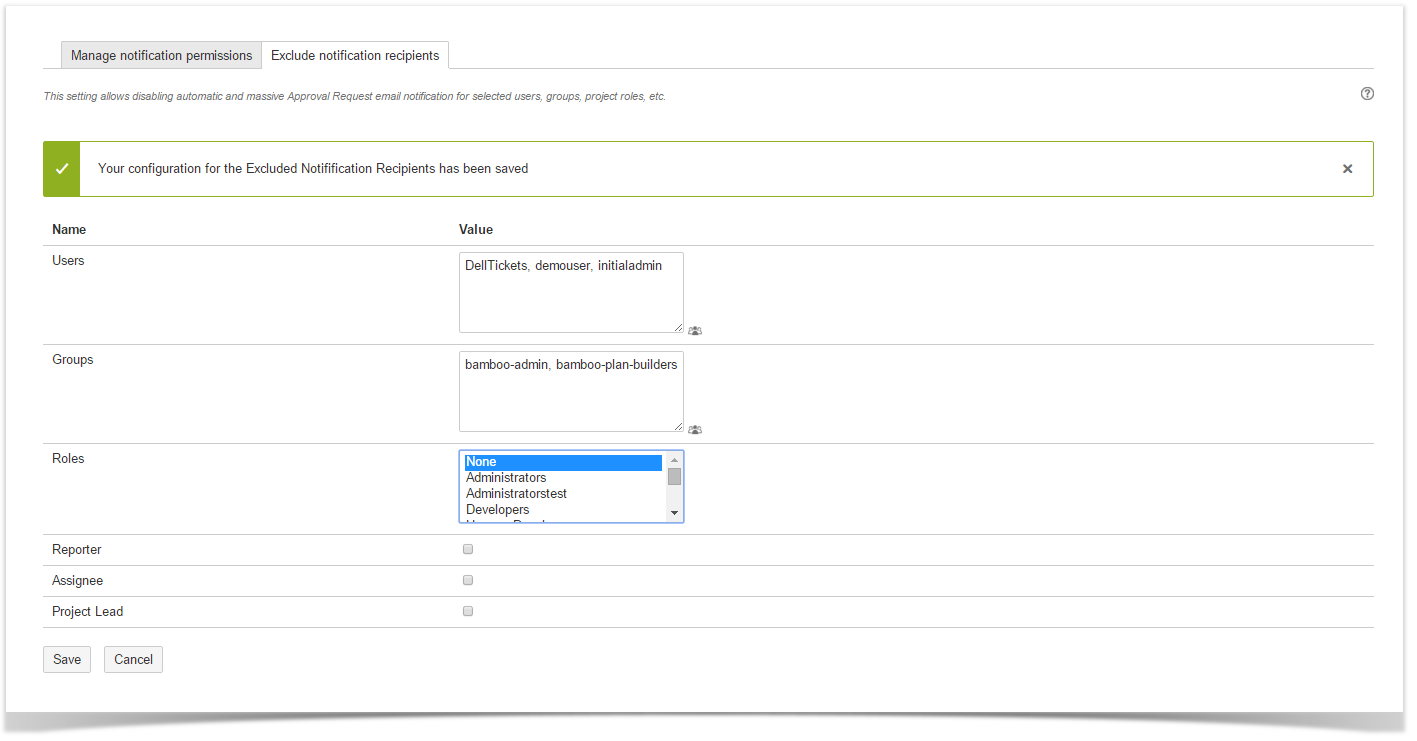
Task: Tick the Assignee checkbox
Action: [x=468, y=580]
